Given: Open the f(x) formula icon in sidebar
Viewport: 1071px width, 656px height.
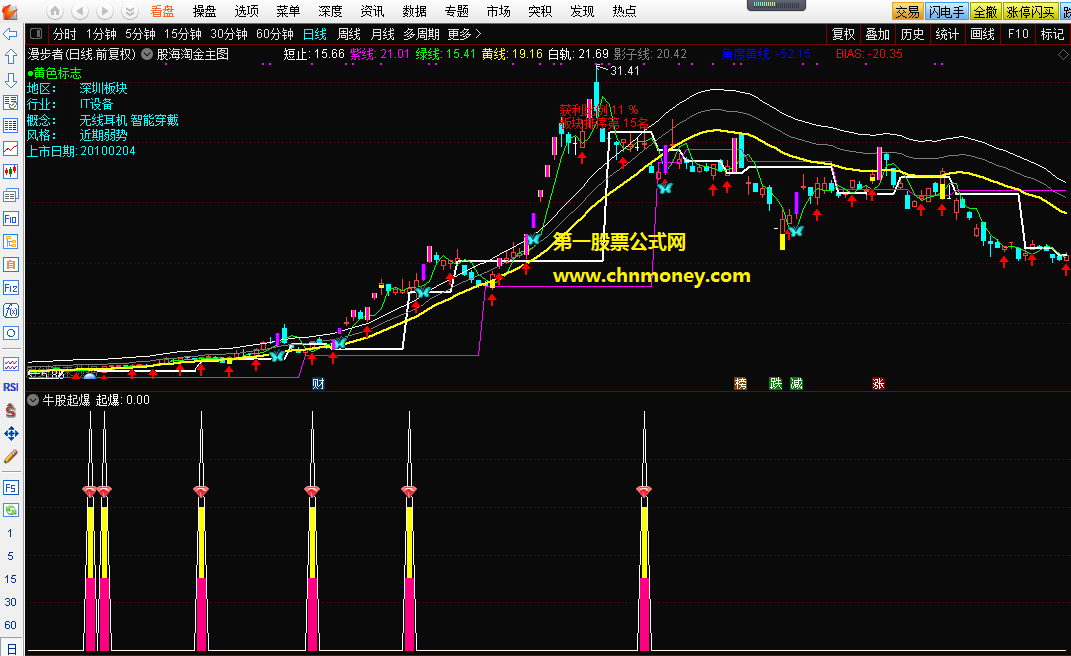Looking at the screenshot, I should point(10,310).
